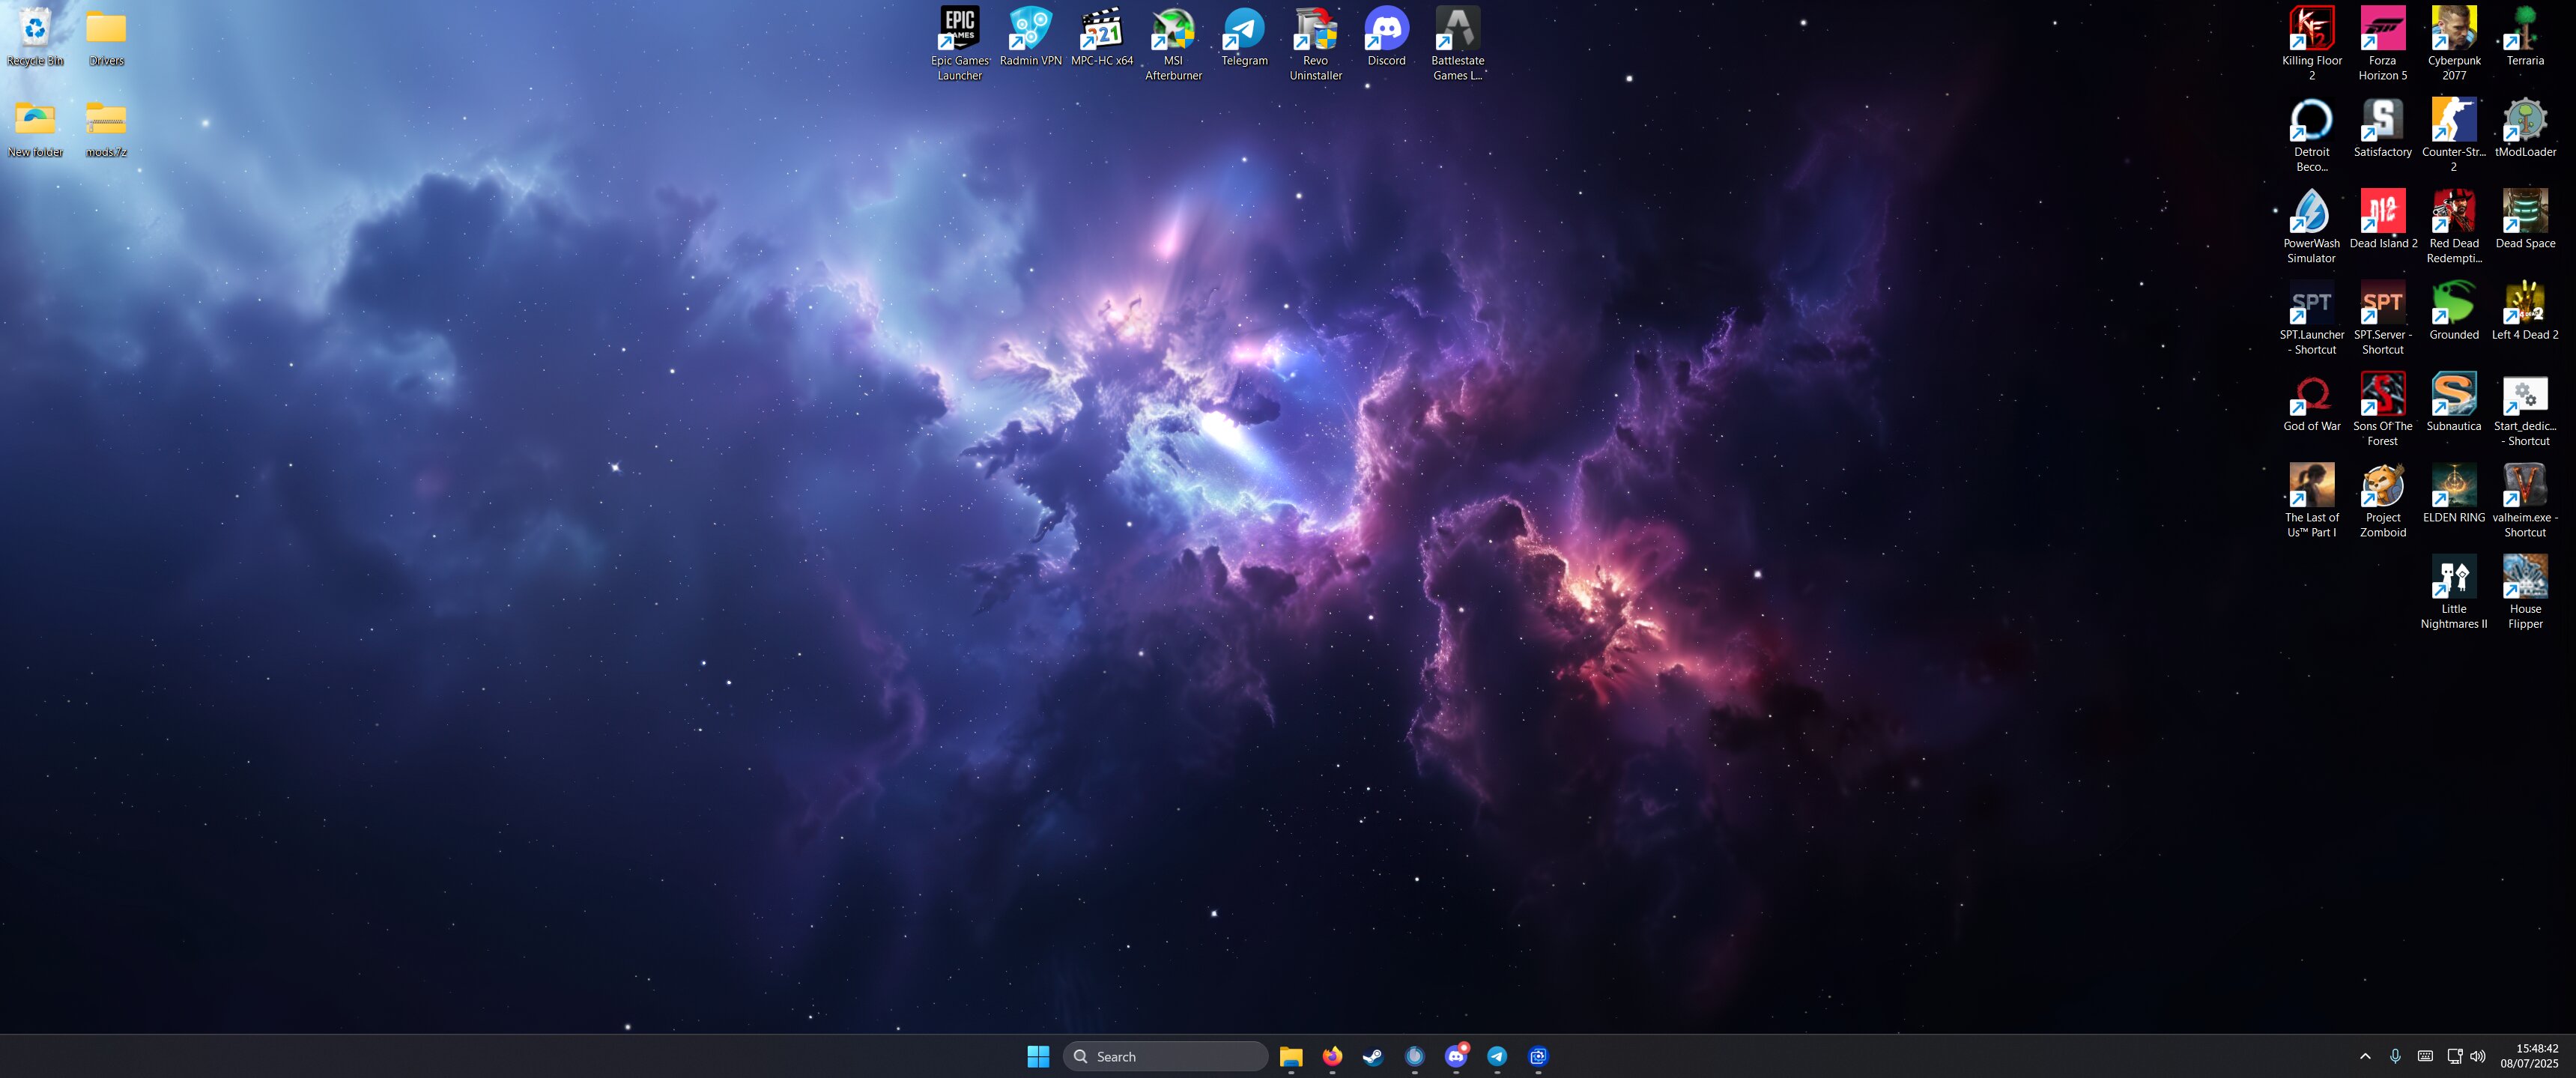The height and width of the screenshot is (1078, 2576).
Task: Select the SPT.Server shortcut
Action: click(2382, 318)
